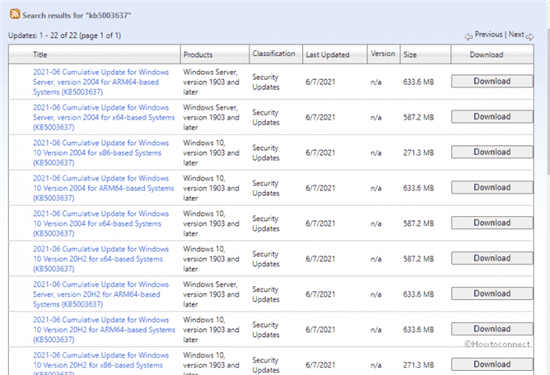
Task: Download Windows 10 20H2 x64-based update
Action: pos(492,258)
